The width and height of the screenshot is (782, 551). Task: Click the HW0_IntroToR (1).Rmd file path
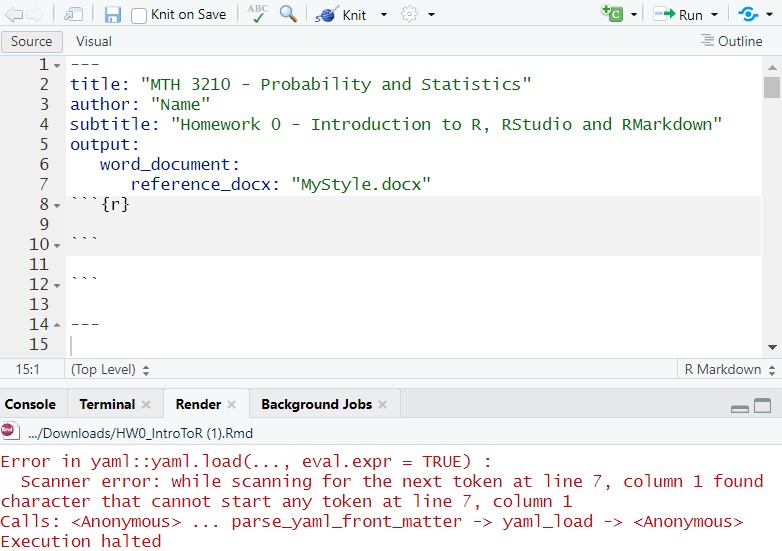click(141, 433)
